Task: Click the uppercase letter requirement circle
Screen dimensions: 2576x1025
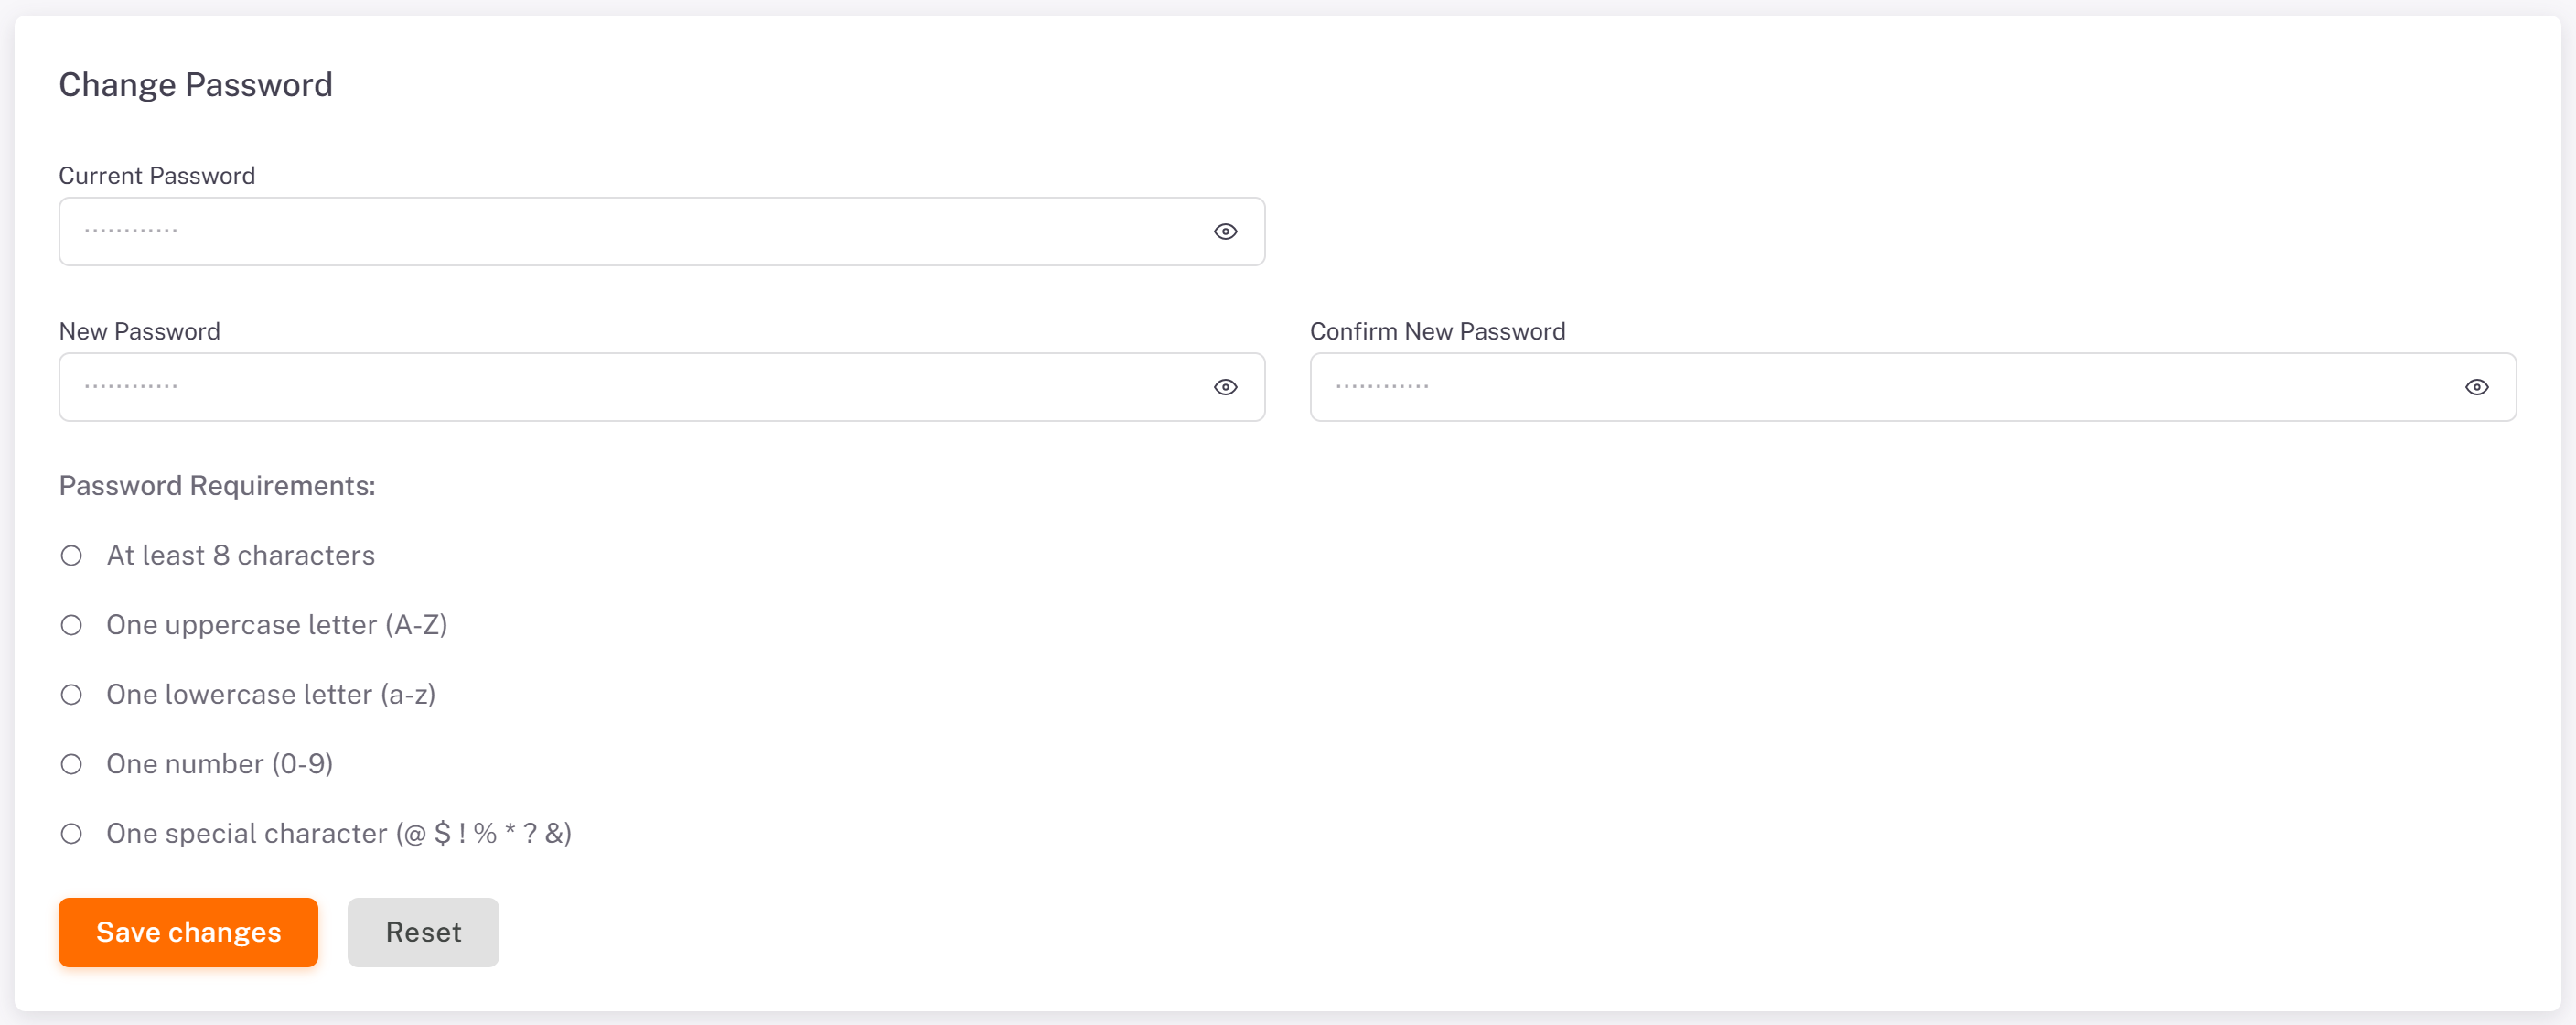Action: pos(71,625)
